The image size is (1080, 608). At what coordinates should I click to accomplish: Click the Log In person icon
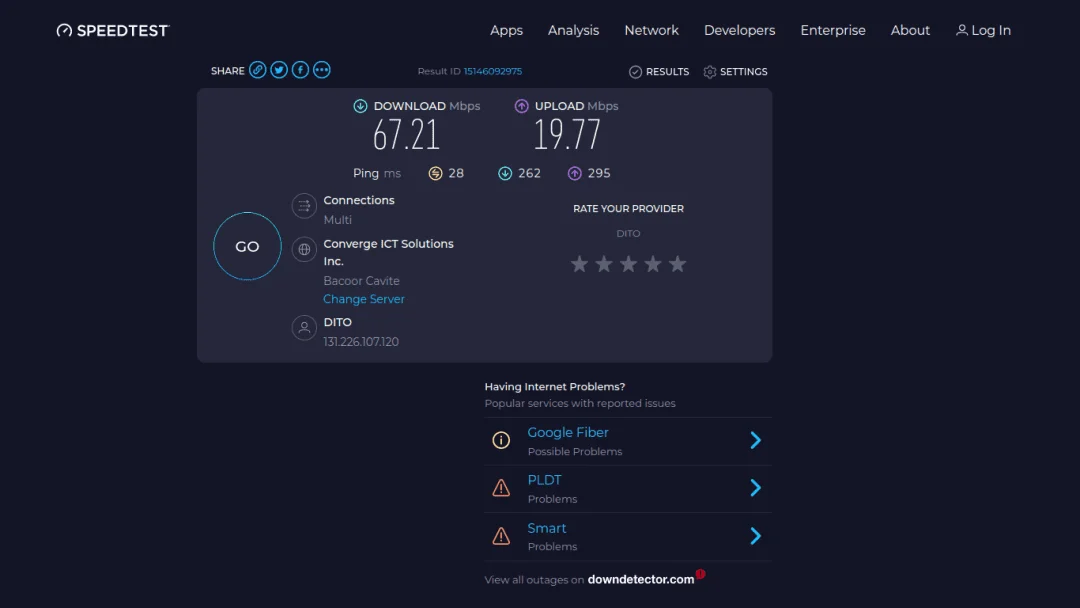coord(962,30)
